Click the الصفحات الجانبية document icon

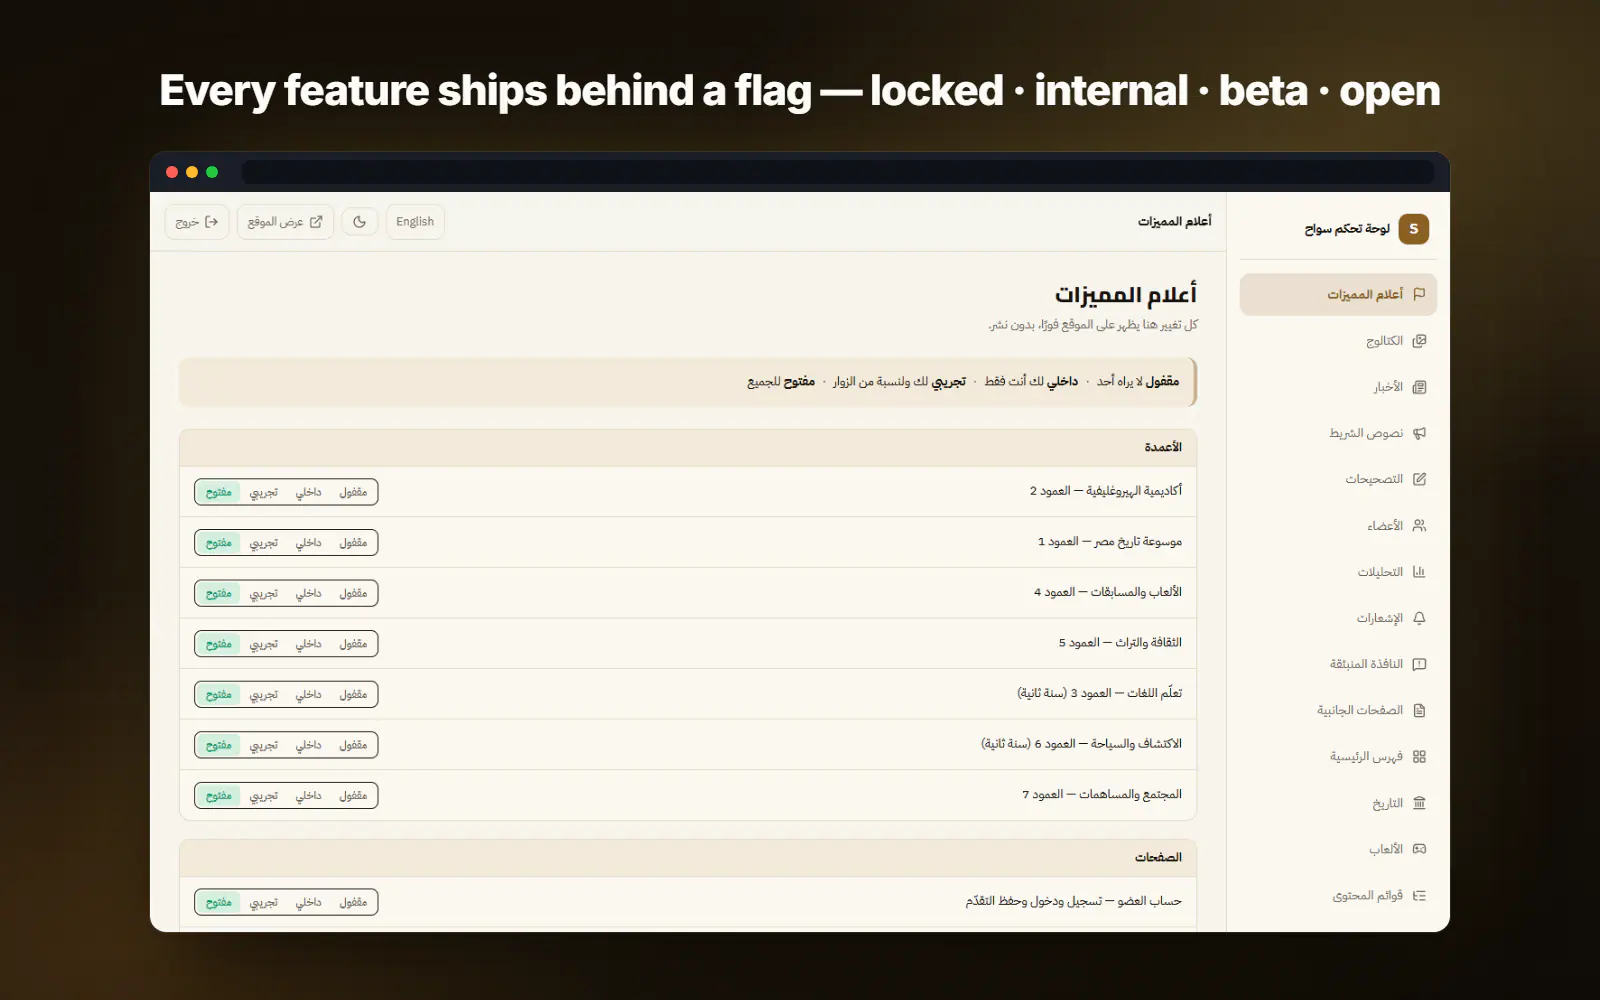click(x=1419, y=710)
